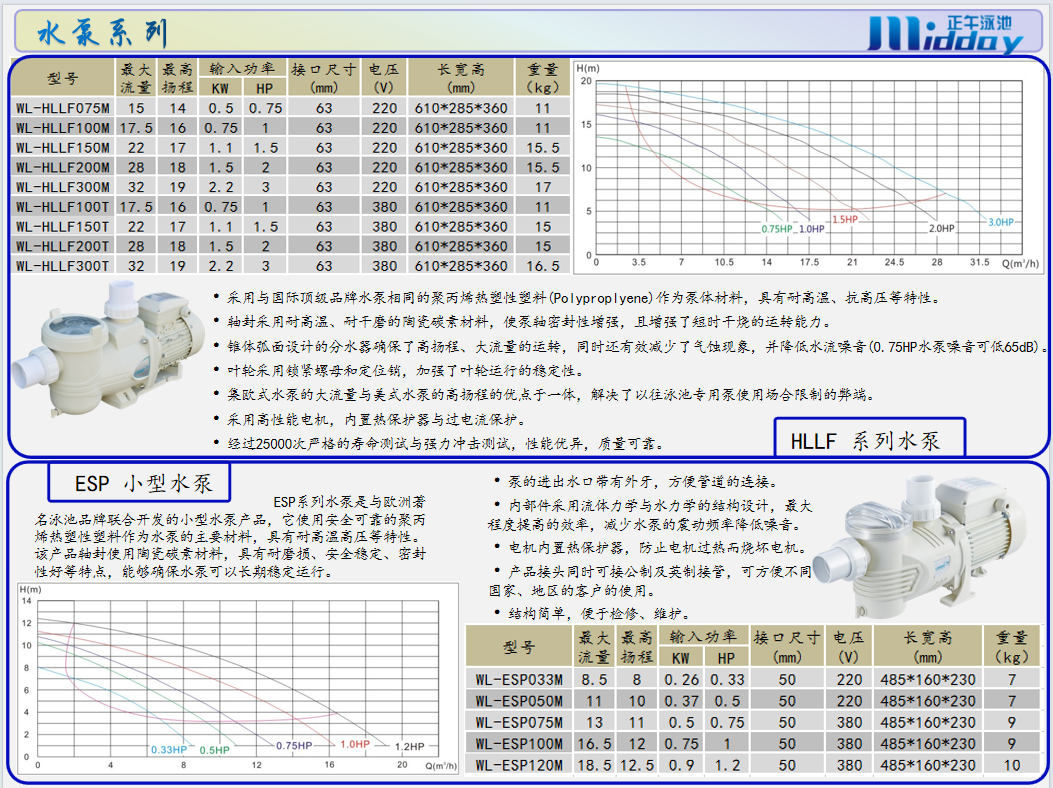Click the paragraph starting ESP系列水泵是与欧洲著
The image size is (1053, 788).
click(x=230, y=536)
